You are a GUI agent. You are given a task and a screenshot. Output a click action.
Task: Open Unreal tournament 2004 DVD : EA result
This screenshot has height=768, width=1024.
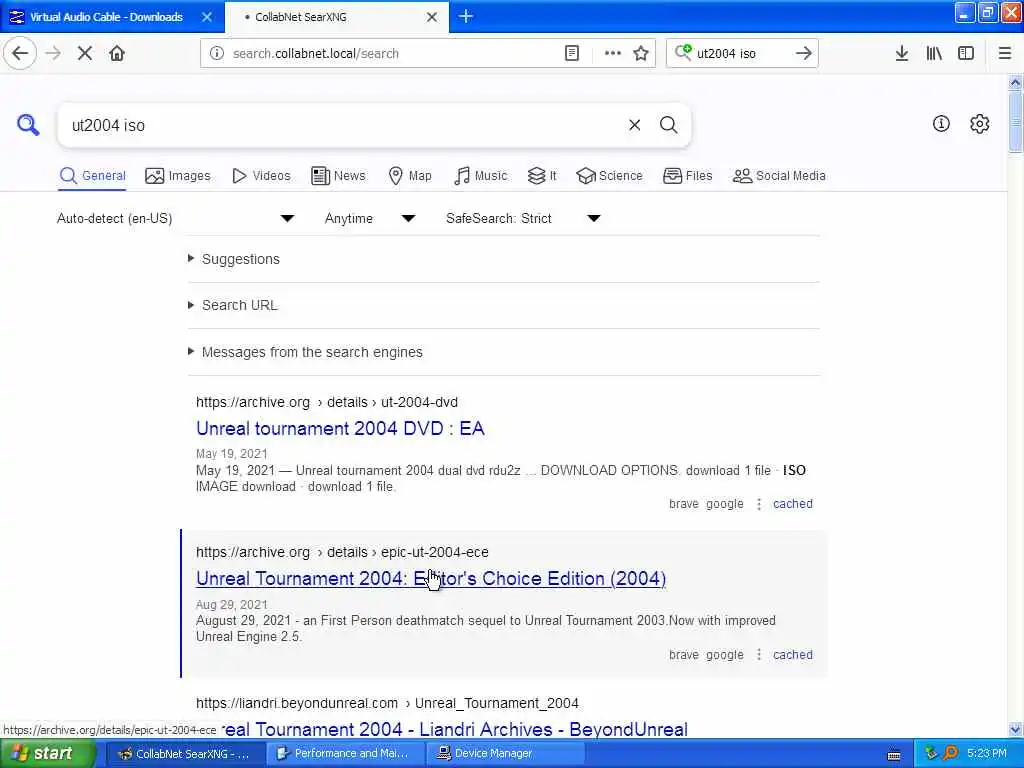340,428
